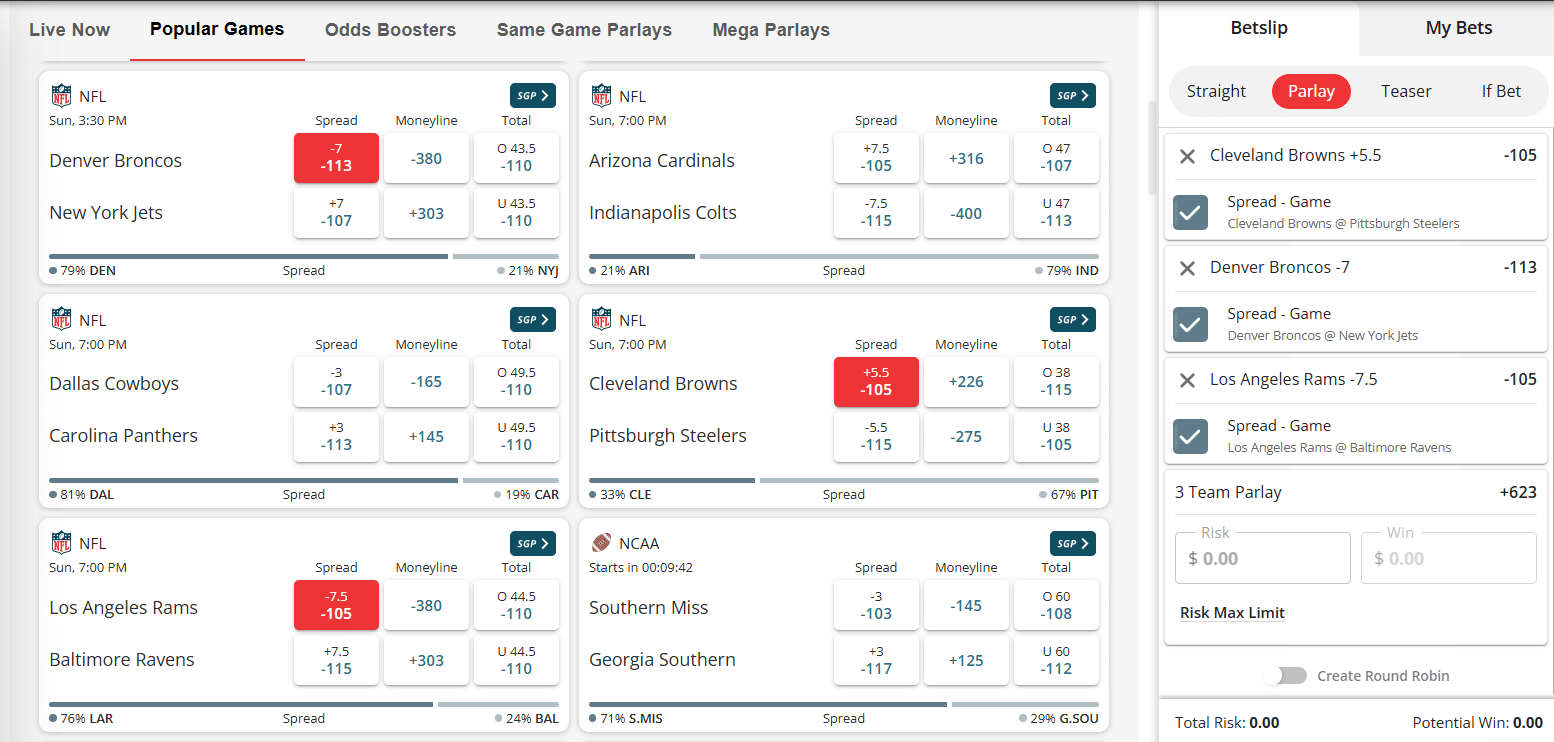The image size is (1554, 742).
Task: Open the Odds Boosters tab
Action: coord(390,30)
